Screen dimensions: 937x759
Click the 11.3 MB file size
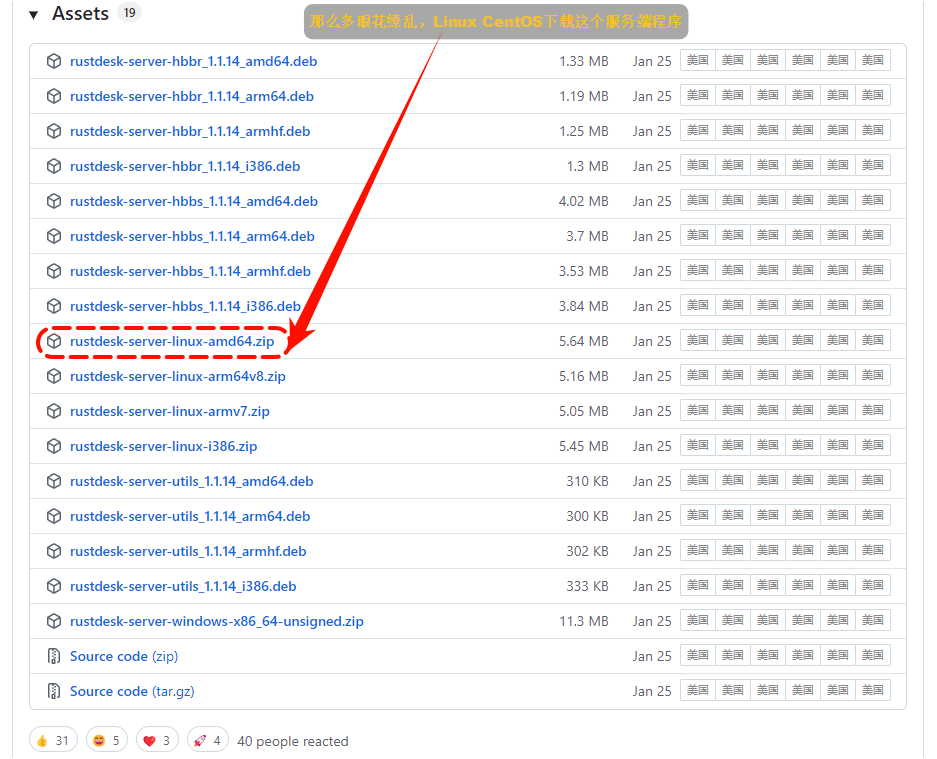click(583, 621)
